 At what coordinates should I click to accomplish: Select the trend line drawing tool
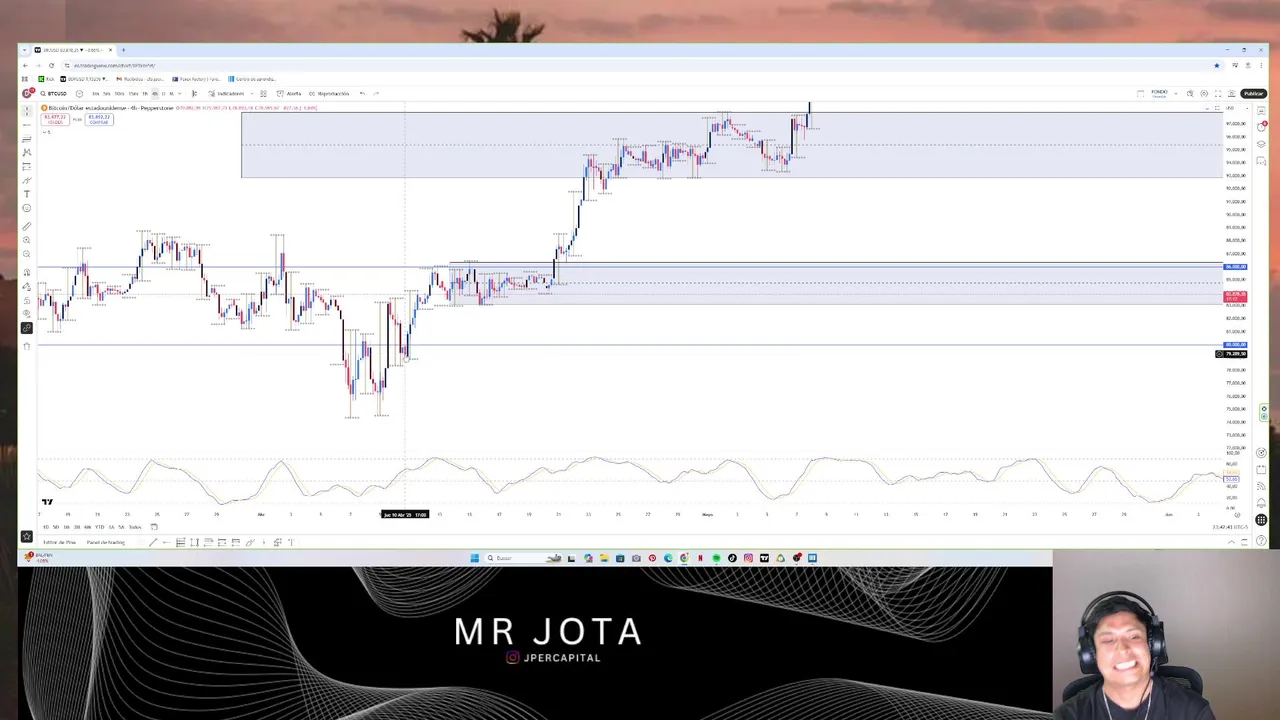pos(26,125)
